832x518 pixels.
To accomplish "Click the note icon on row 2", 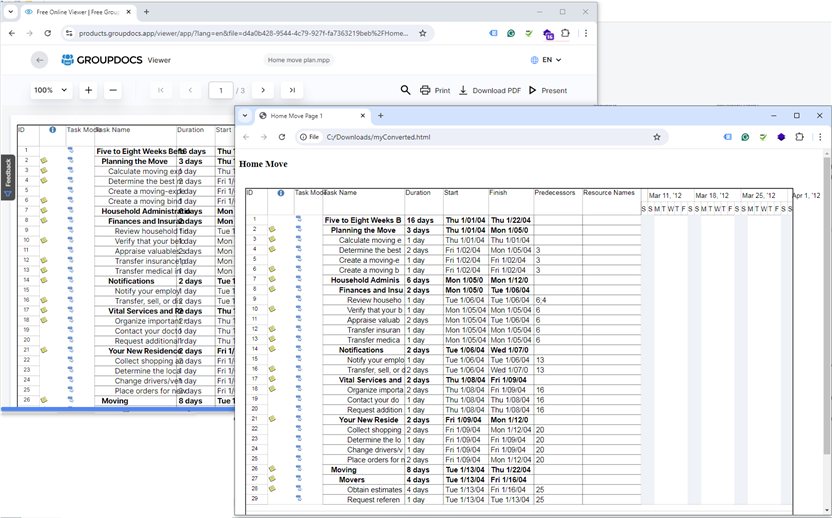I will 272,229.
